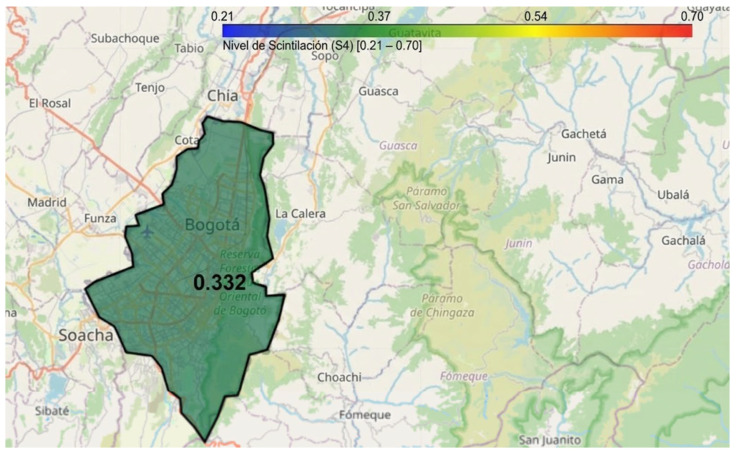Click the Bogotá city label
738x455 pixels.
tap(212, 224)
